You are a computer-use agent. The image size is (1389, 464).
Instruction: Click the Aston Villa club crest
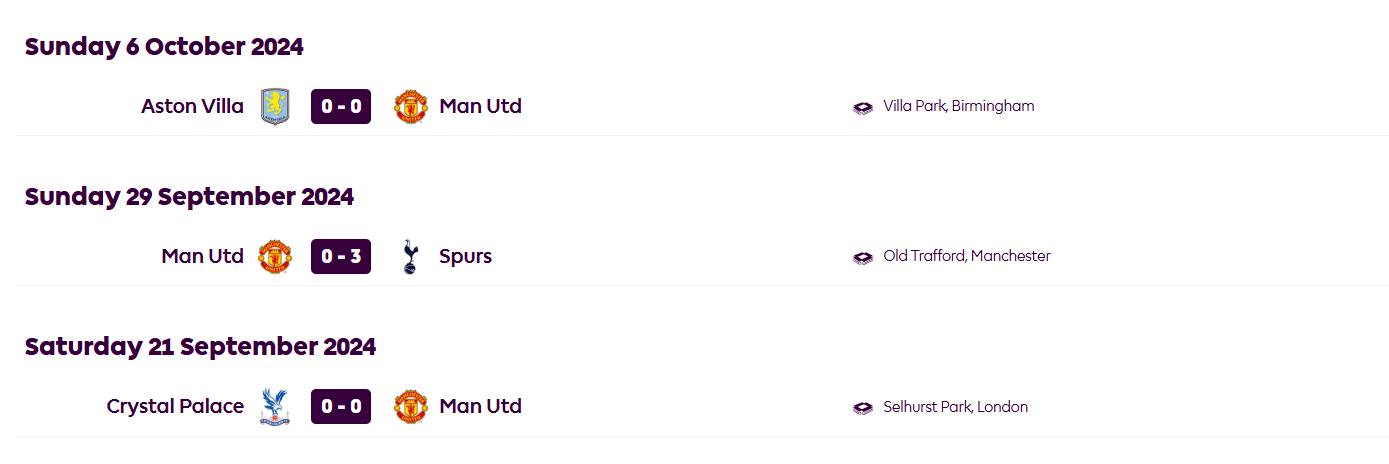click(274, 106)
